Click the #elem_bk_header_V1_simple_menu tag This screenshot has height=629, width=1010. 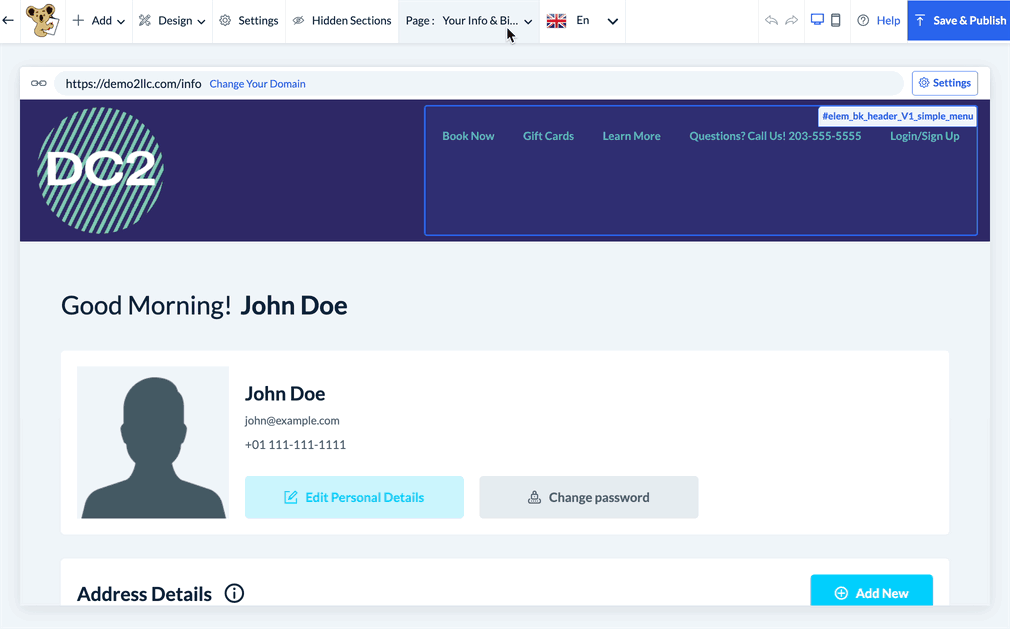pyautogui.click(x=897, y=117)
